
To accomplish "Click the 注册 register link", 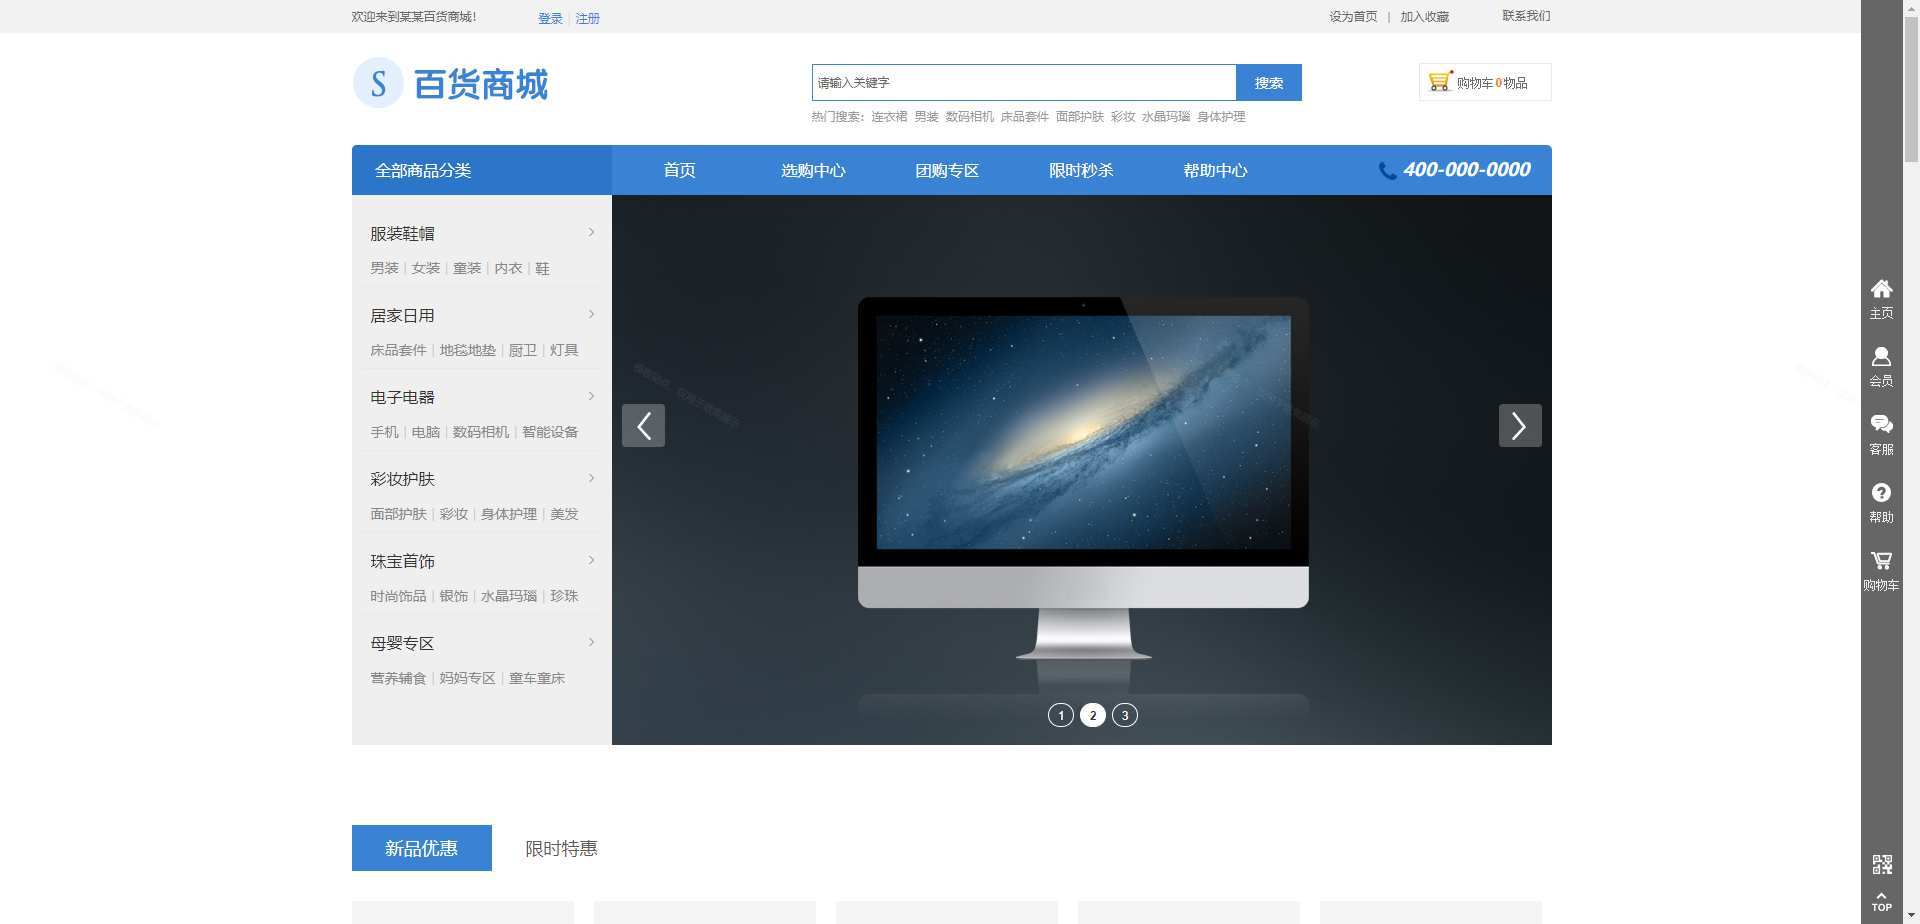I will pos(587,18).
